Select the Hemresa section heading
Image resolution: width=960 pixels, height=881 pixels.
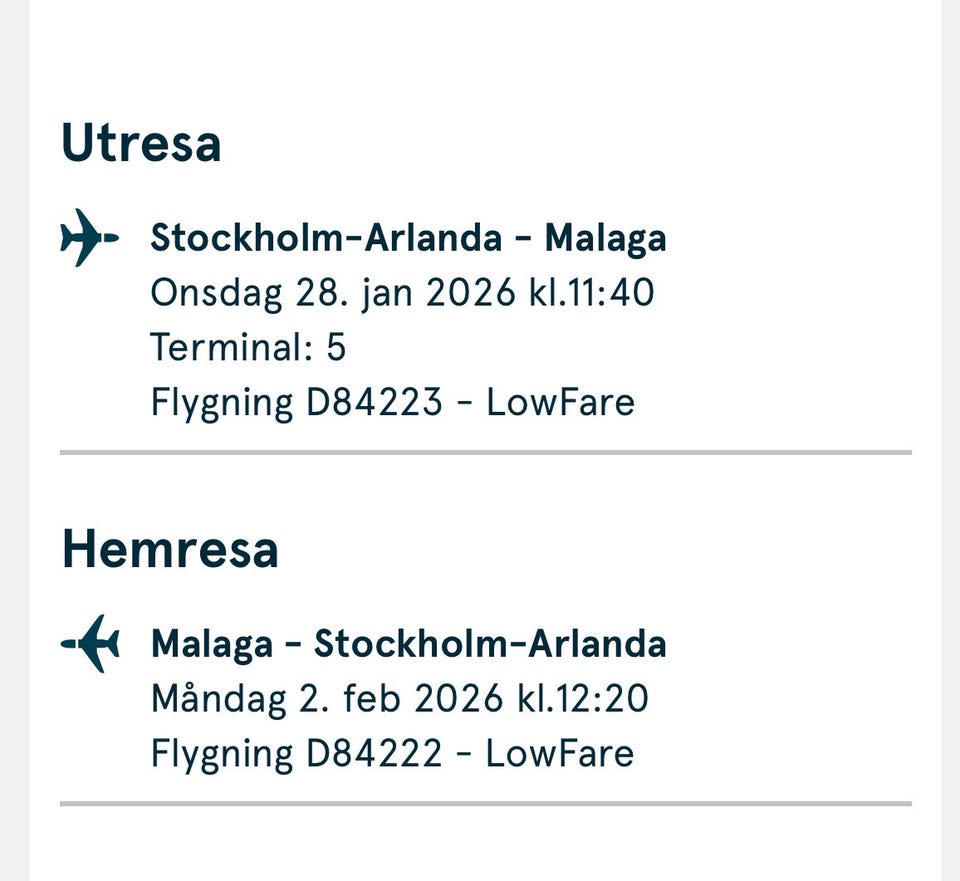170,549
